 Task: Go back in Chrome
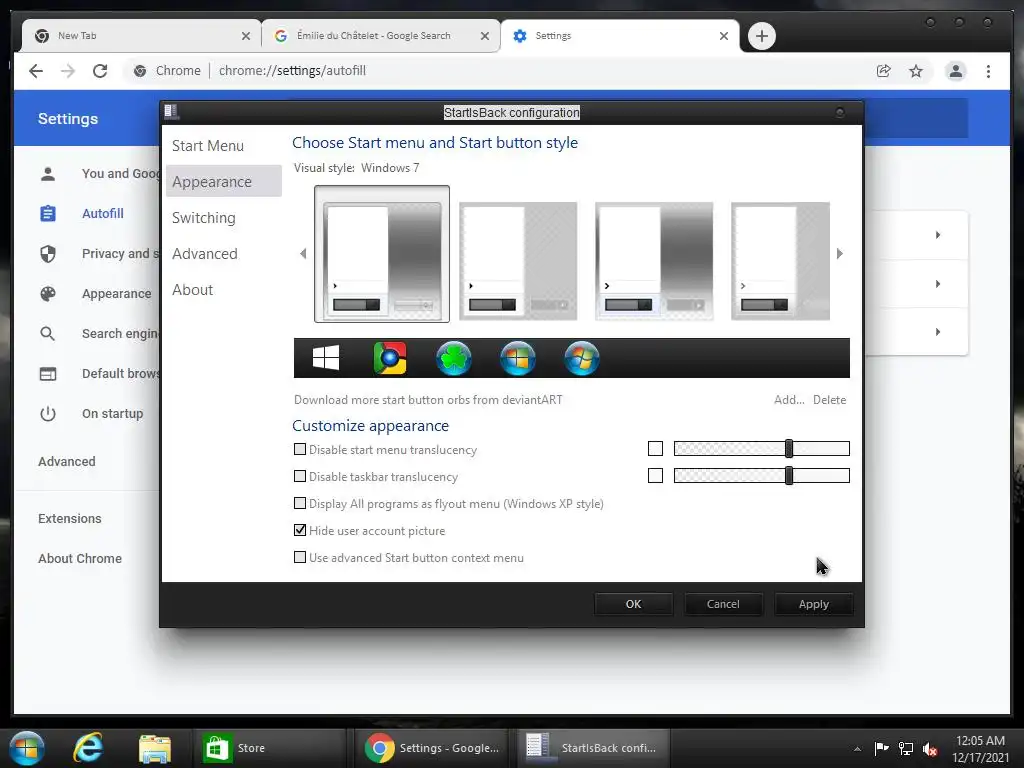36,71
